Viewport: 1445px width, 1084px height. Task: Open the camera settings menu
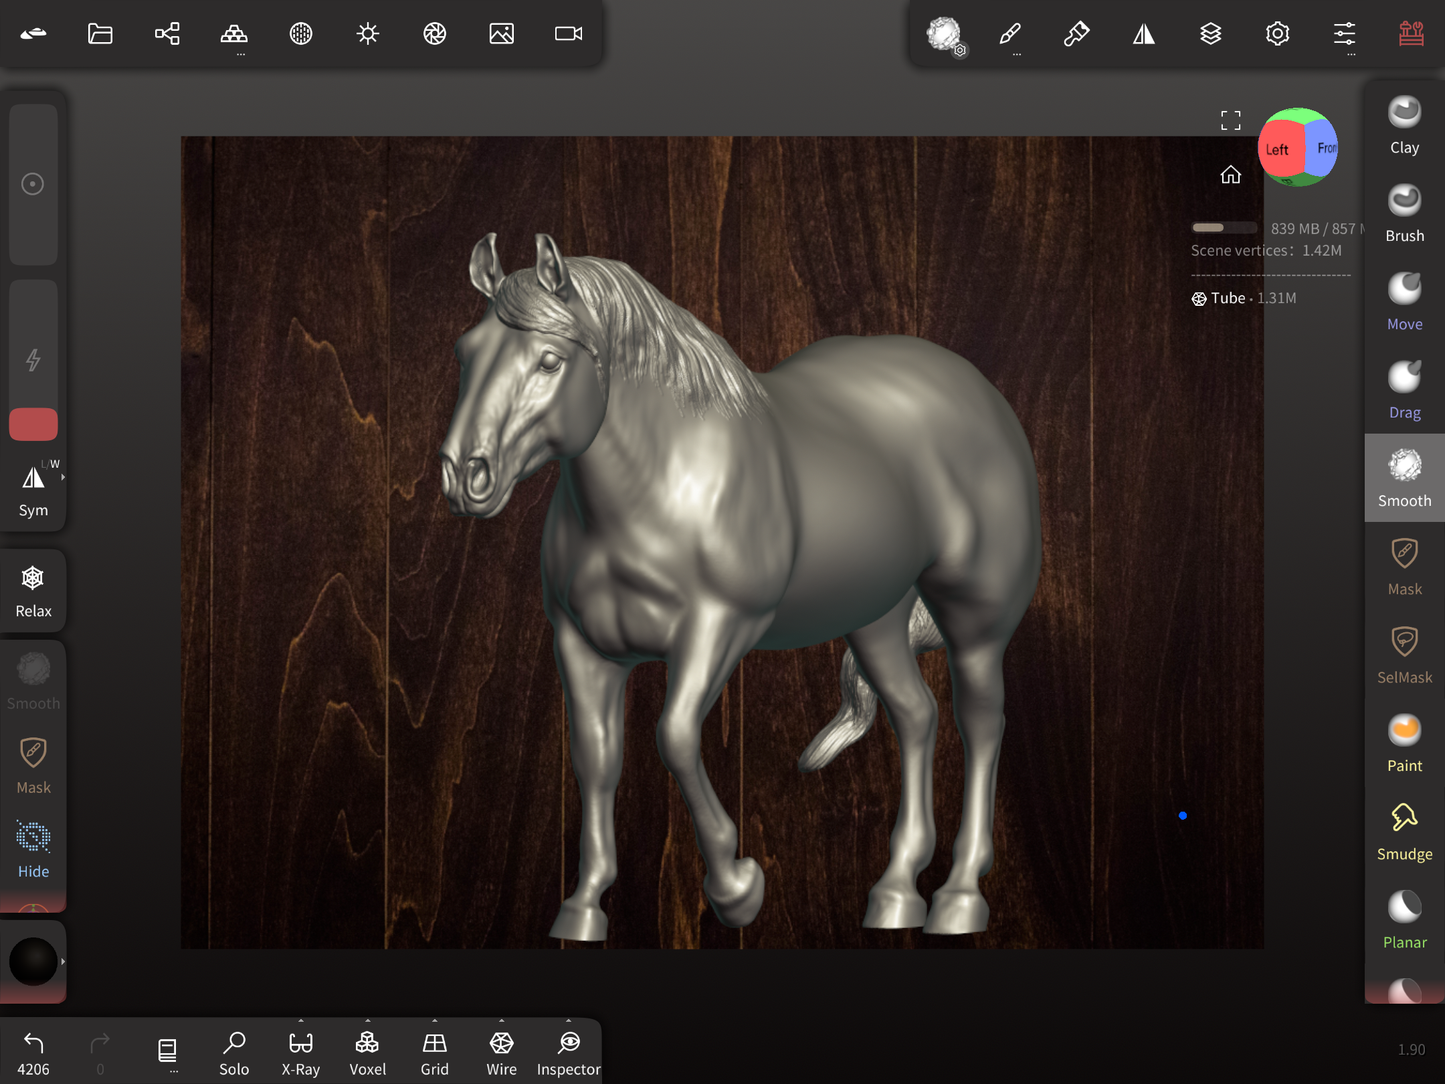(x=568, y=34)
